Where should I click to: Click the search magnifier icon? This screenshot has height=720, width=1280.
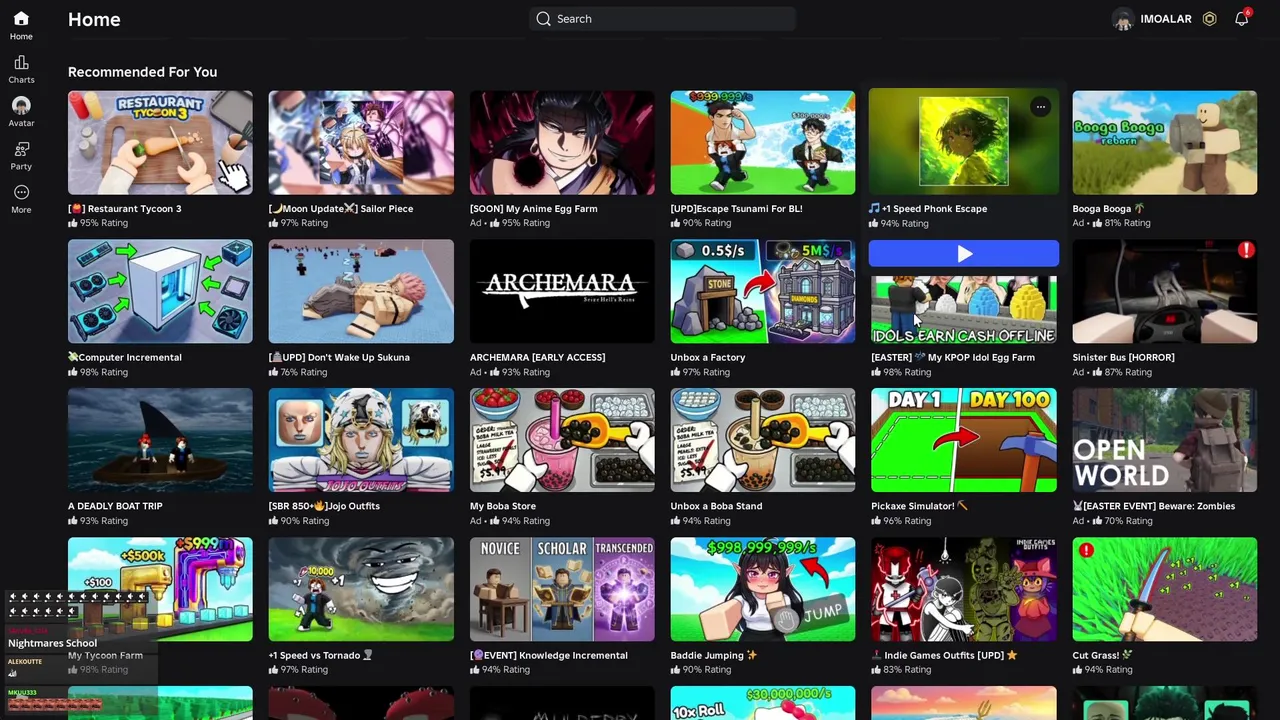(543, 18)
